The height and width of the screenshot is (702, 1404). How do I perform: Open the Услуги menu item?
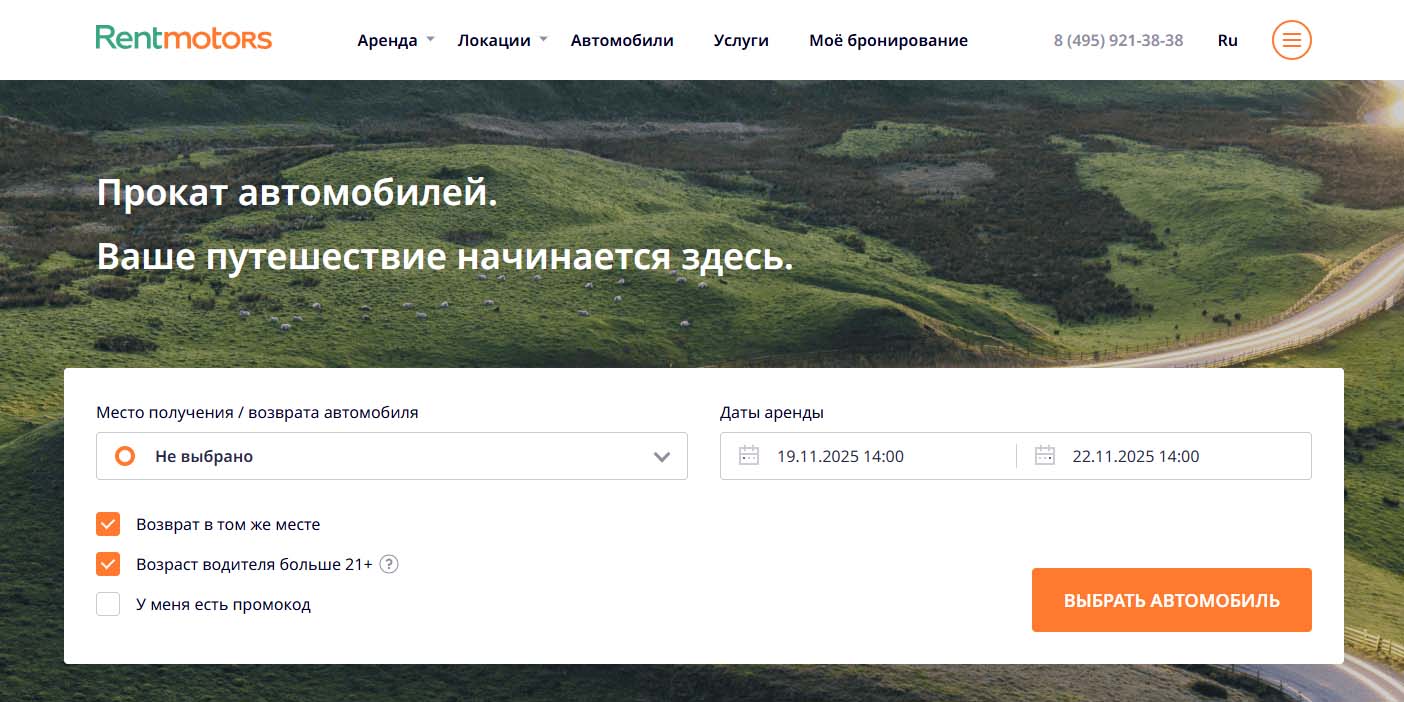[x=741, y=40]
